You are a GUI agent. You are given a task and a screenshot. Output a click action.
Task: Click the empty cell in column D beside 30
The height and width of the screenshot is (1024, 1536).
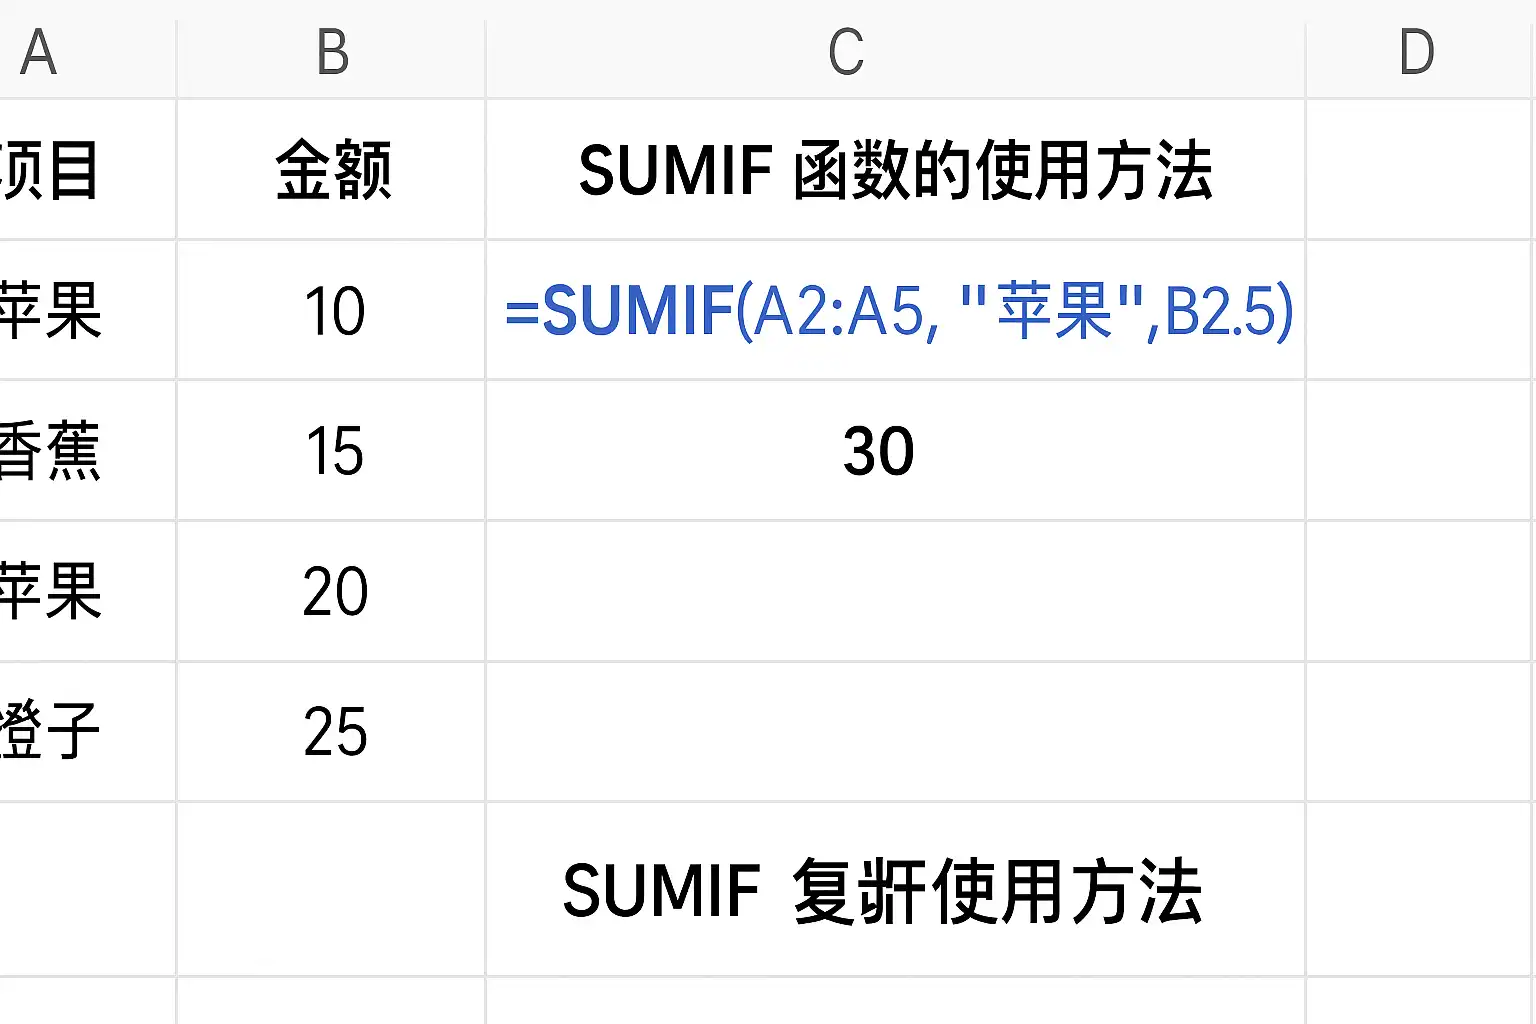(x=1417, y=452)
